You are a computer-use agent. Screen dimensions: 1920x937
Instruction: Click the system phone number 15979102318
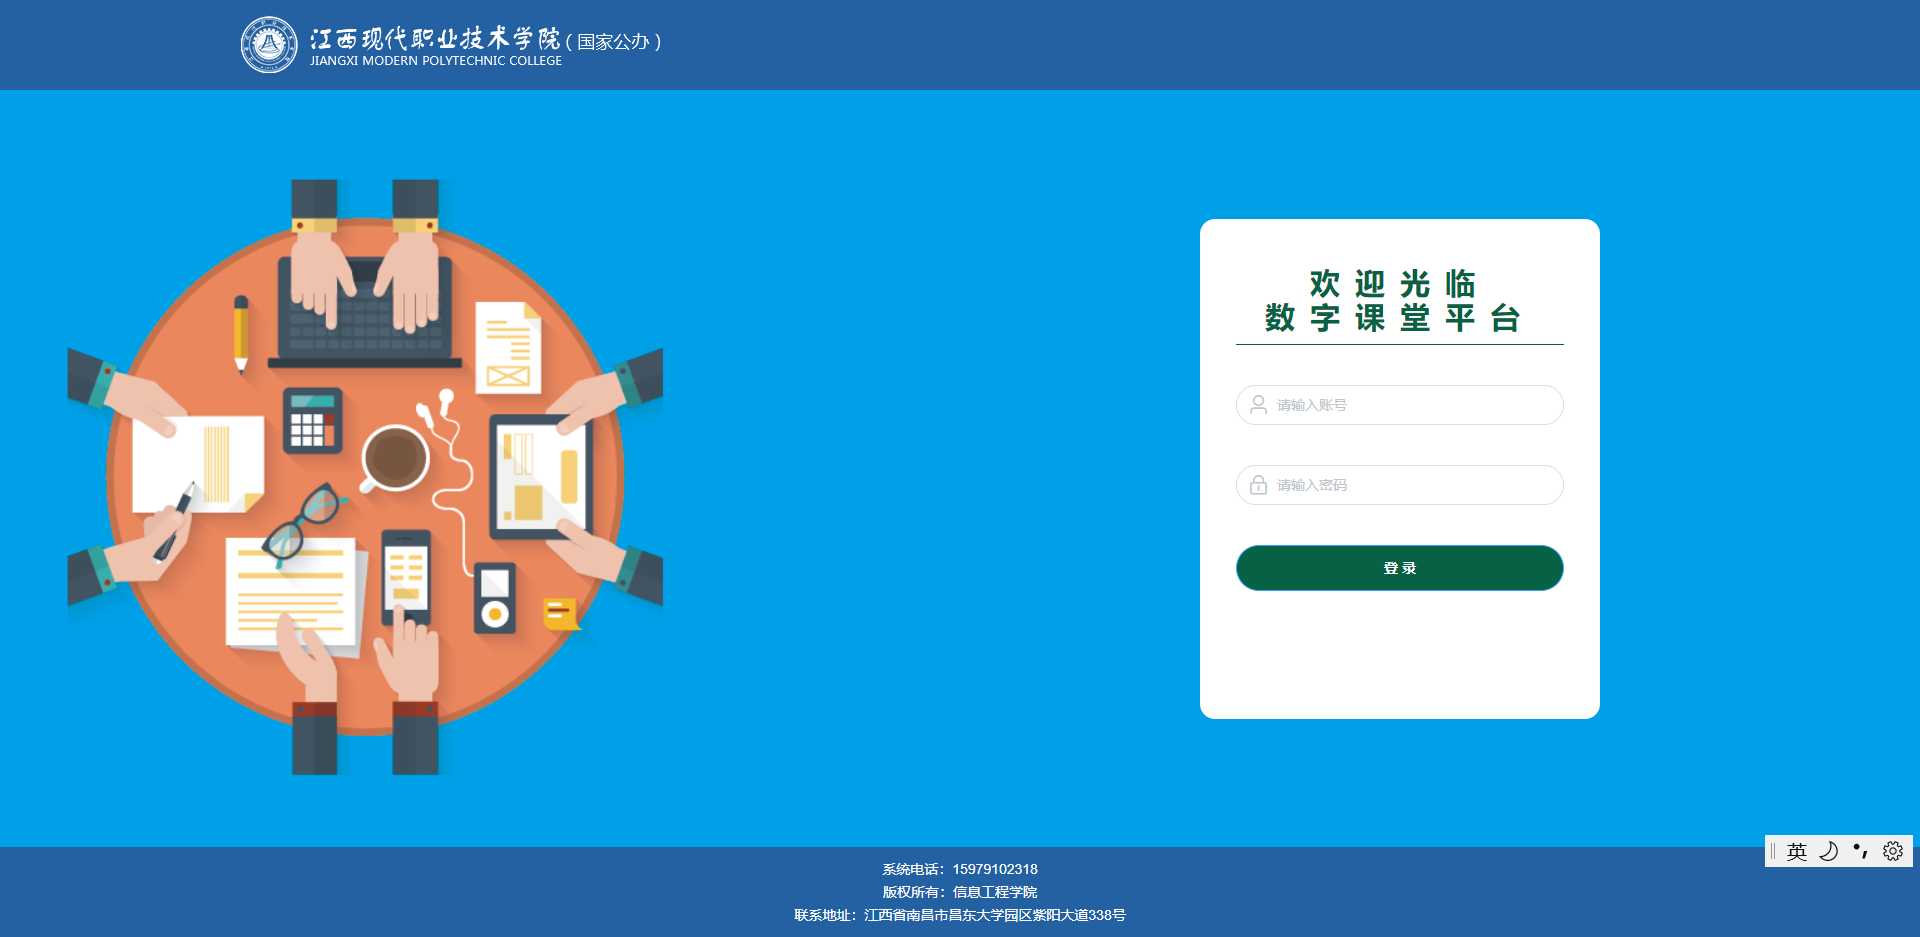[x=994, y=869]
